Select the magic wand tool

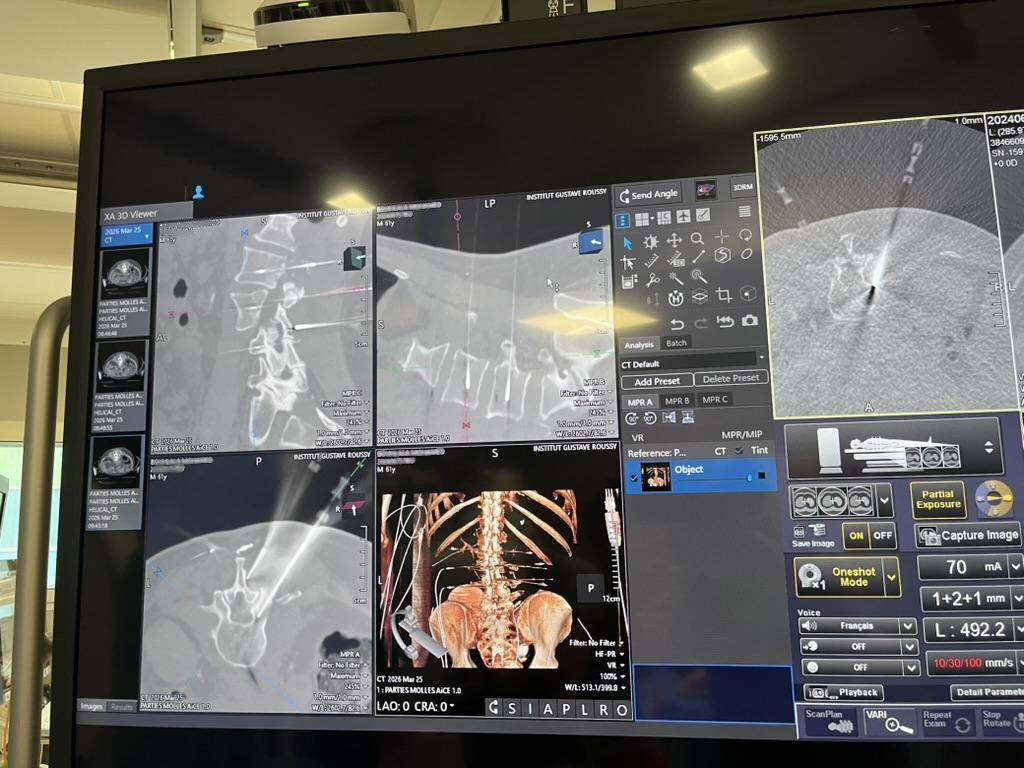click(675, 280)
